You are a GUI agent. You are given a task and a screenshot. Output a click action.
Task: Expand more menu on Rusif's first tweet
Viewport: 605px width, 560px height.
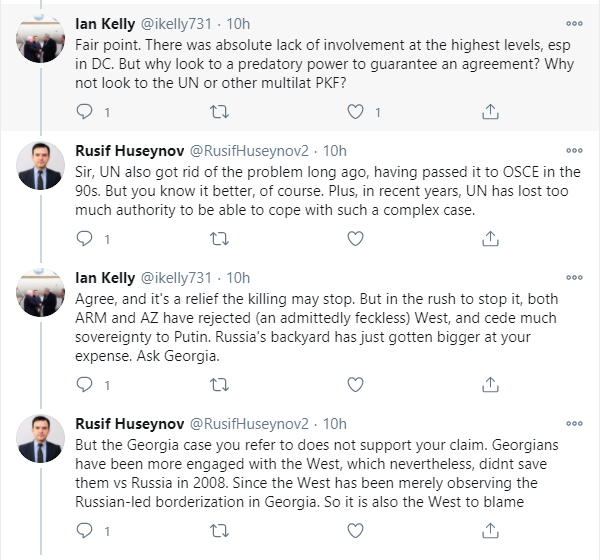(574, 152)
